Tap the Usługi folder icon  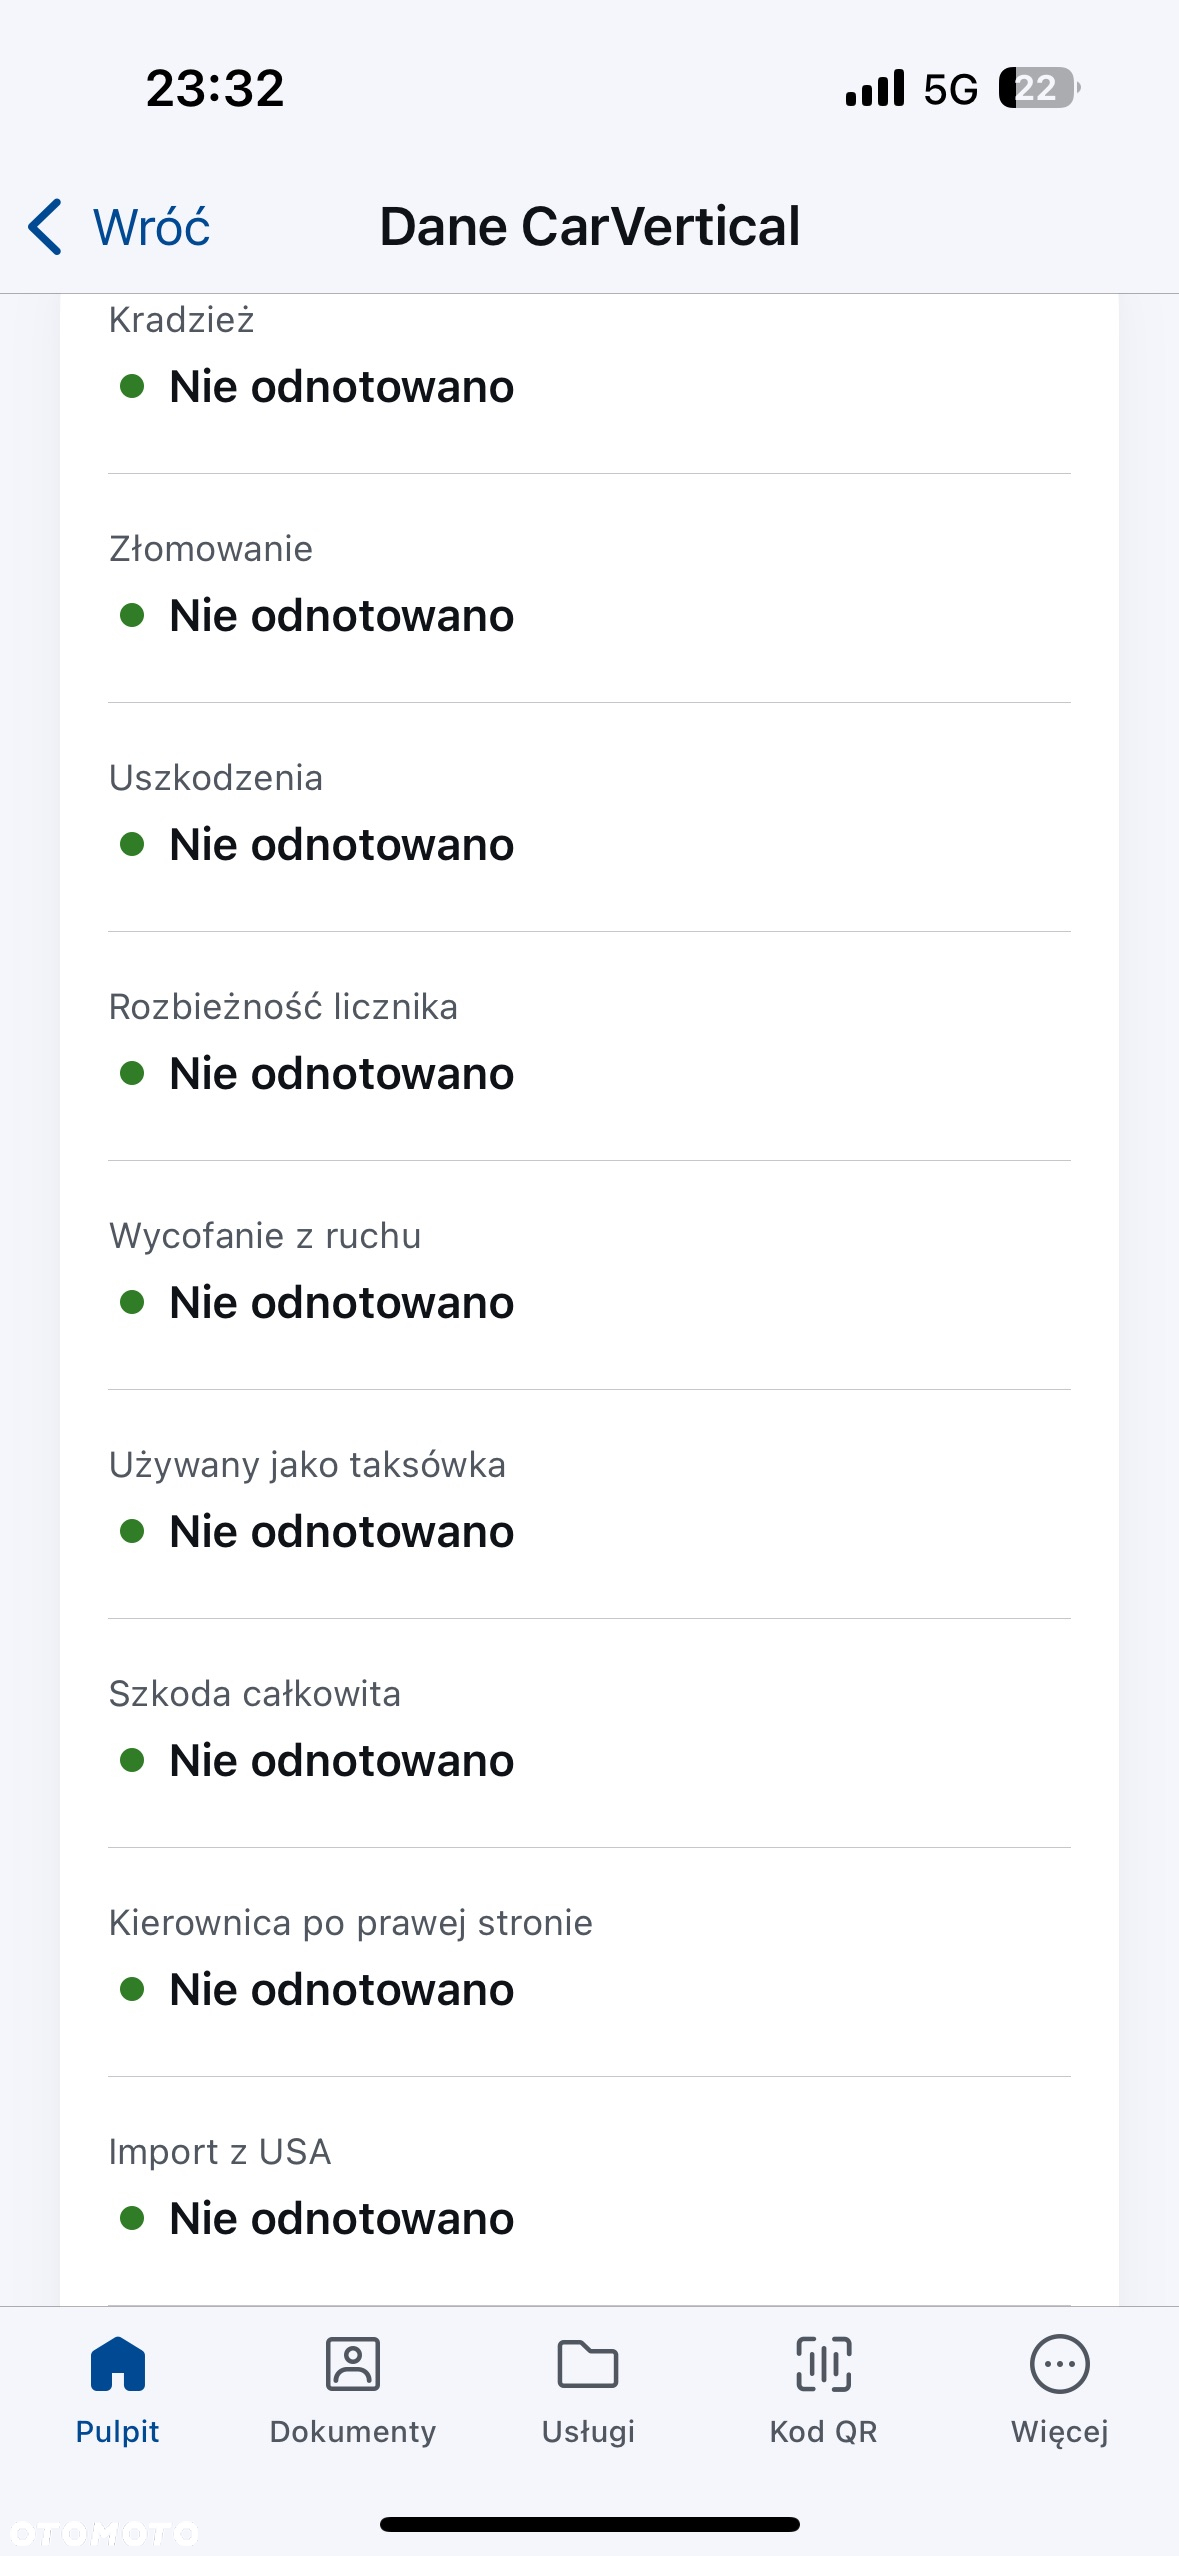(x=588, y=2364)
